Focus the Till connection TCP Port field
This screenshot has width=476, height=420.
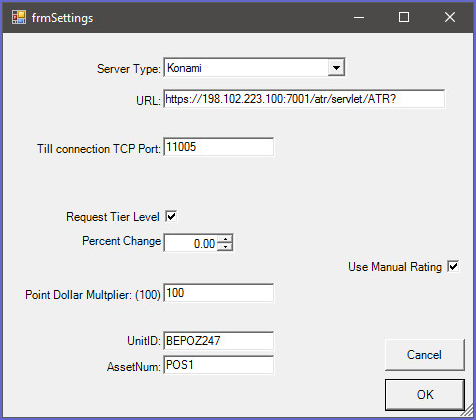[219, 147]
